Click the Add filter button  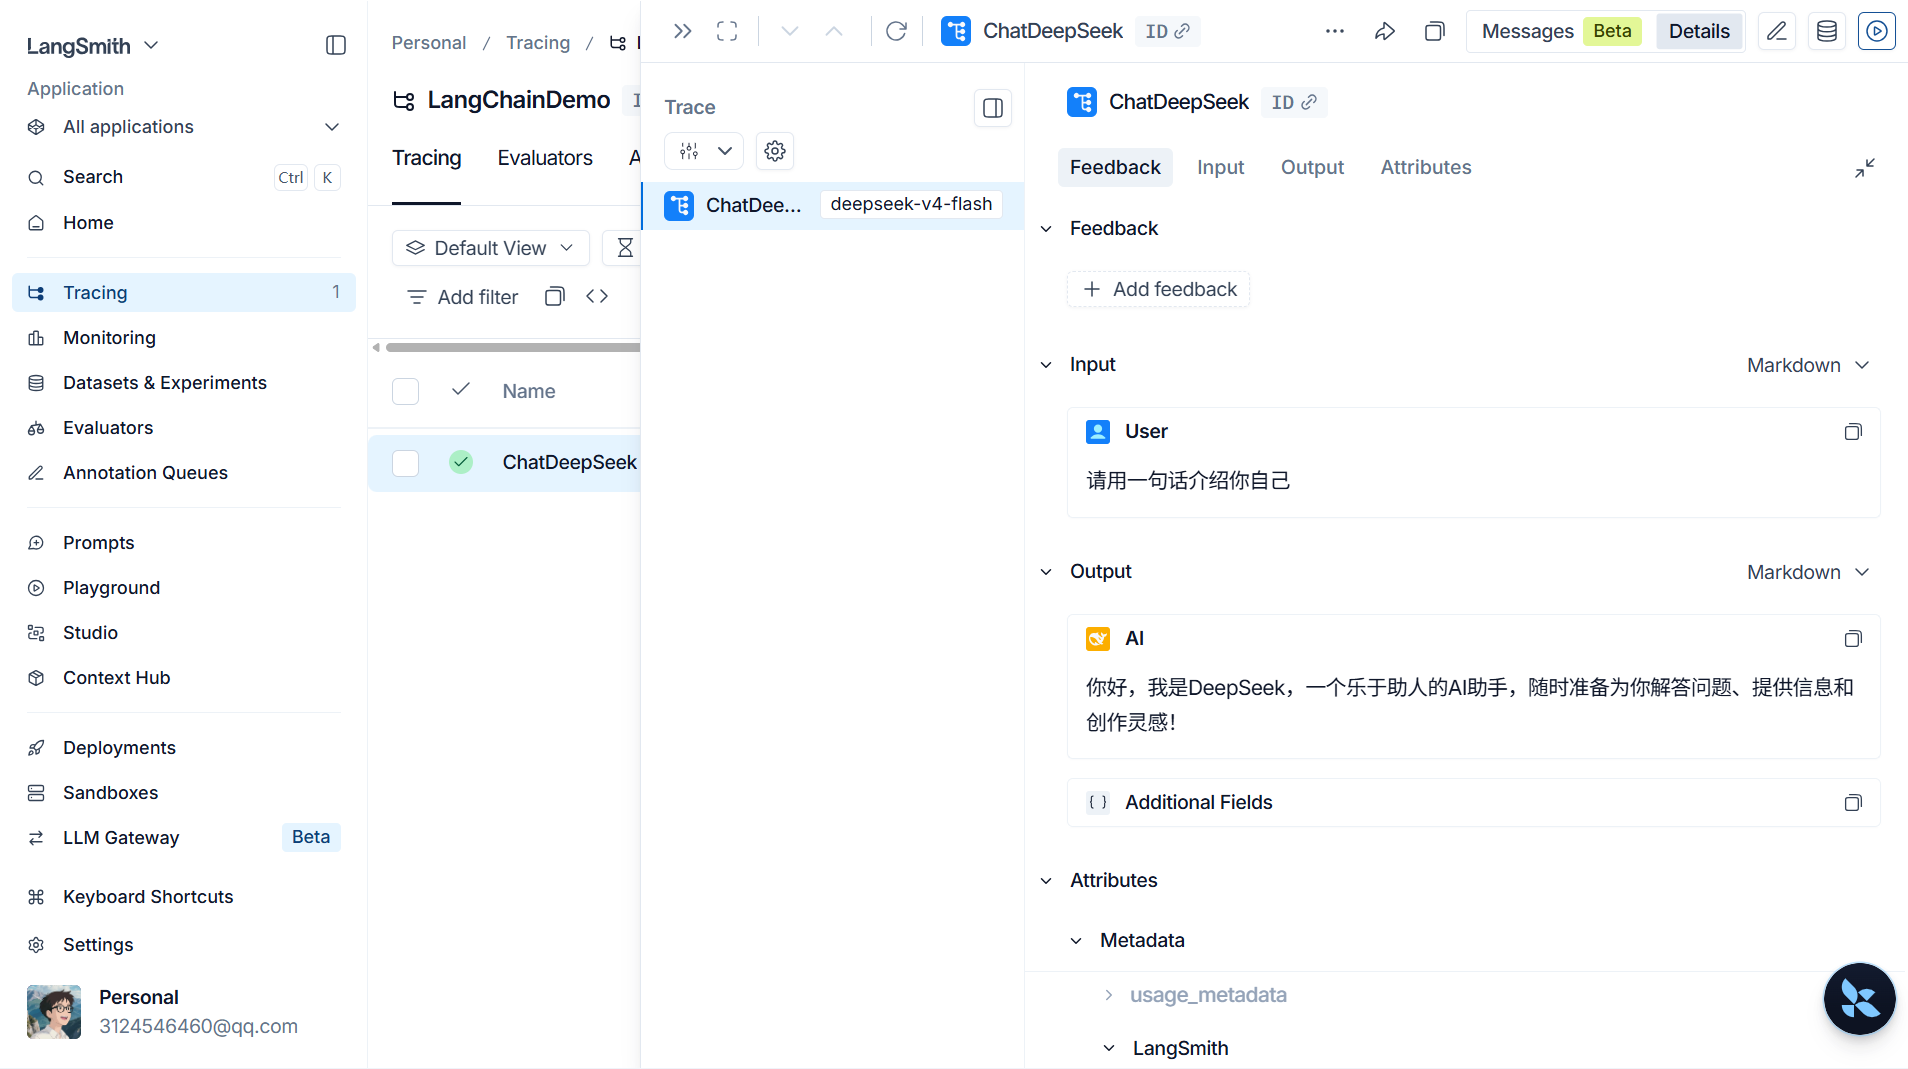tap(463, 297)
